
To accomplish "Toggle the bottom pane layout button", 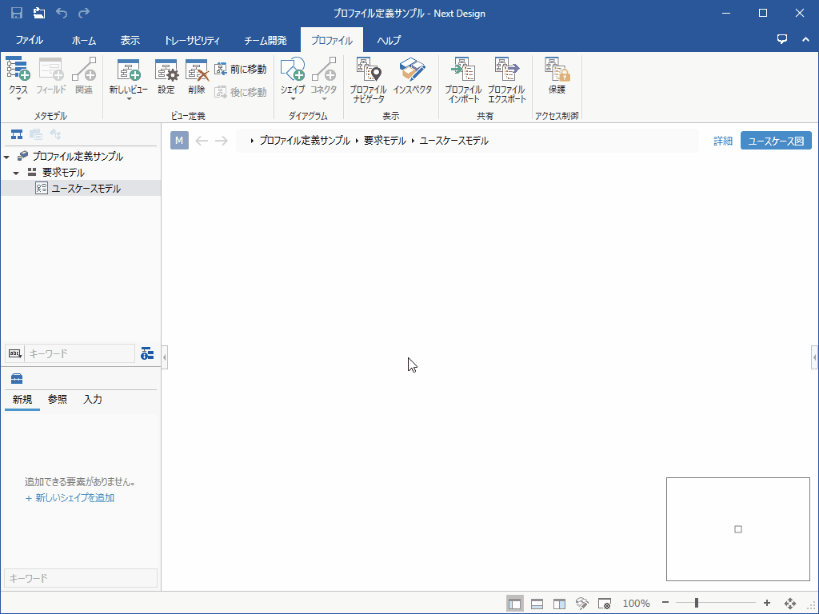I will tap(537, 603).
